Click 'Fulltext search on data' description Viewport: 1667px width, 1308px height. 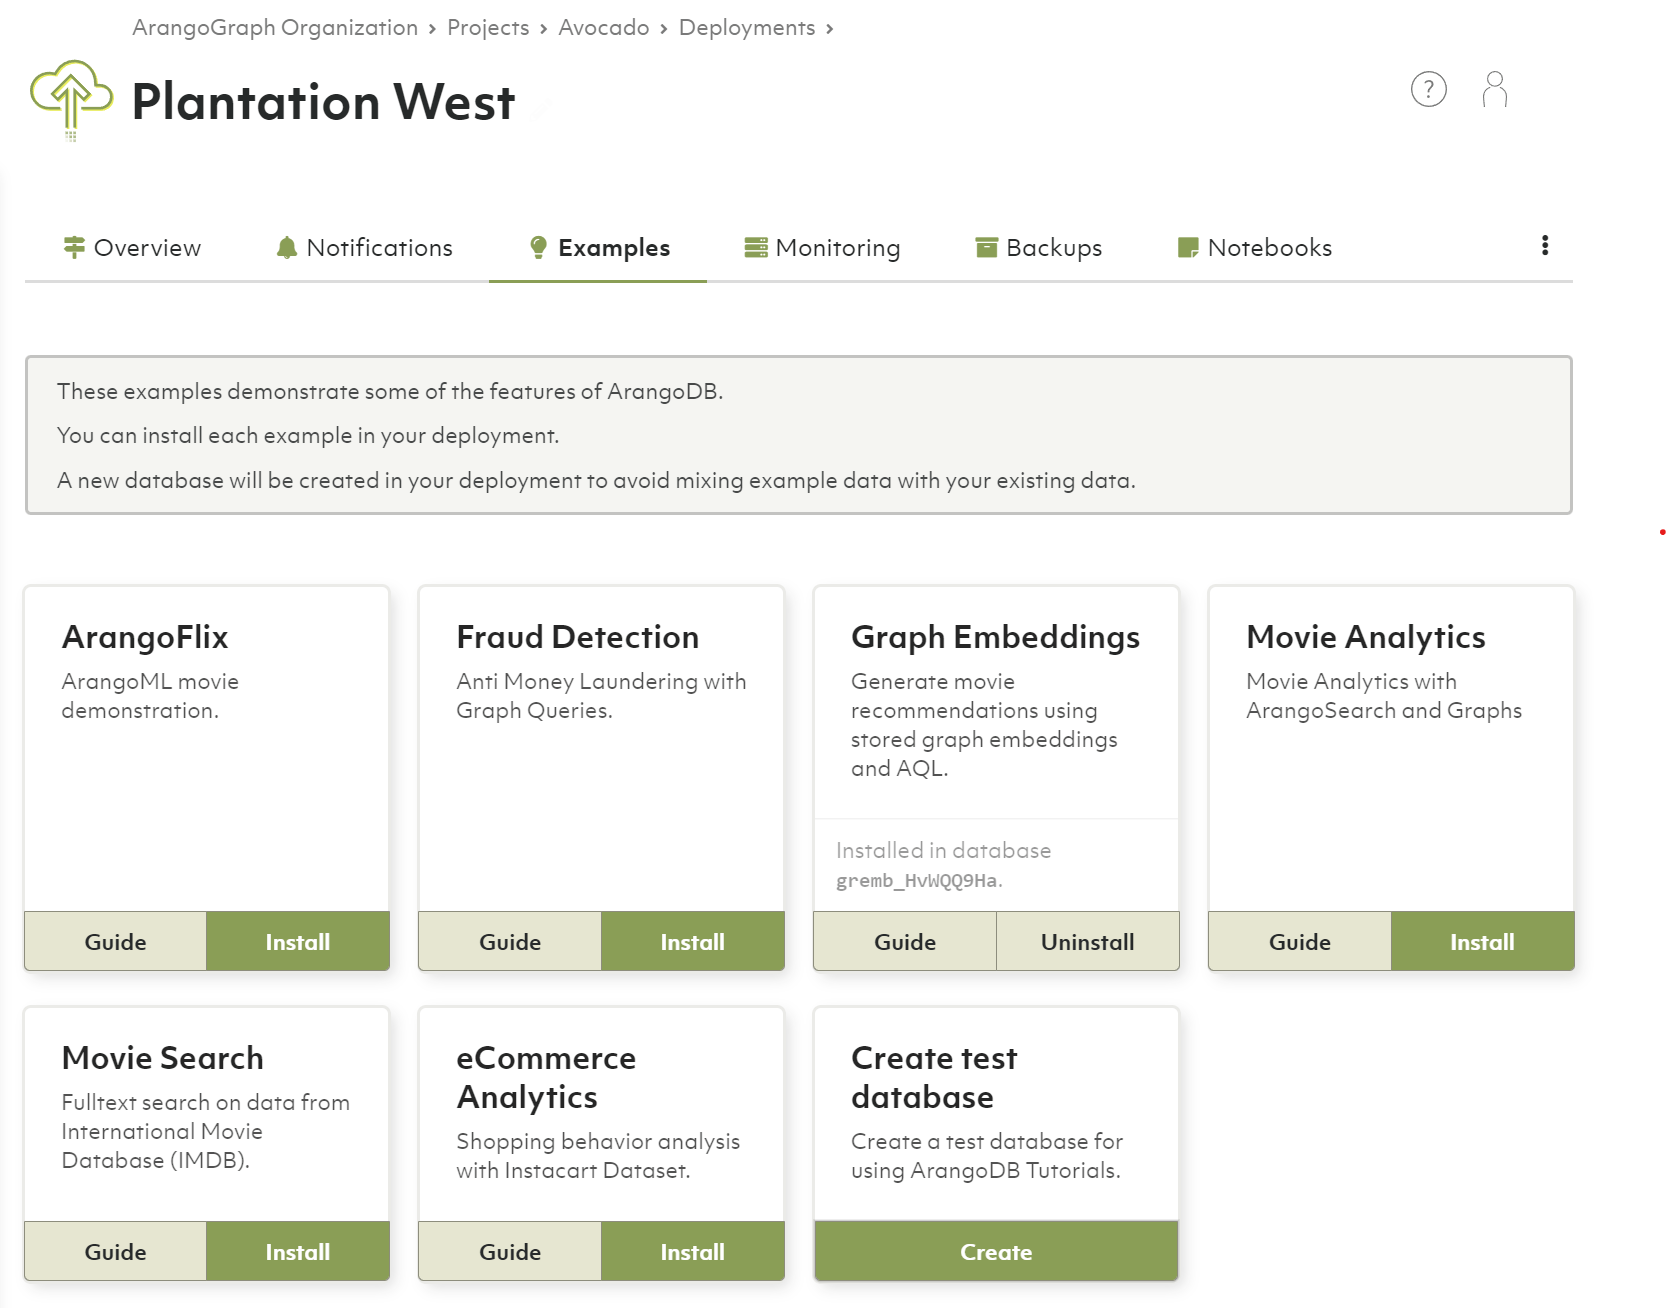205,1131
